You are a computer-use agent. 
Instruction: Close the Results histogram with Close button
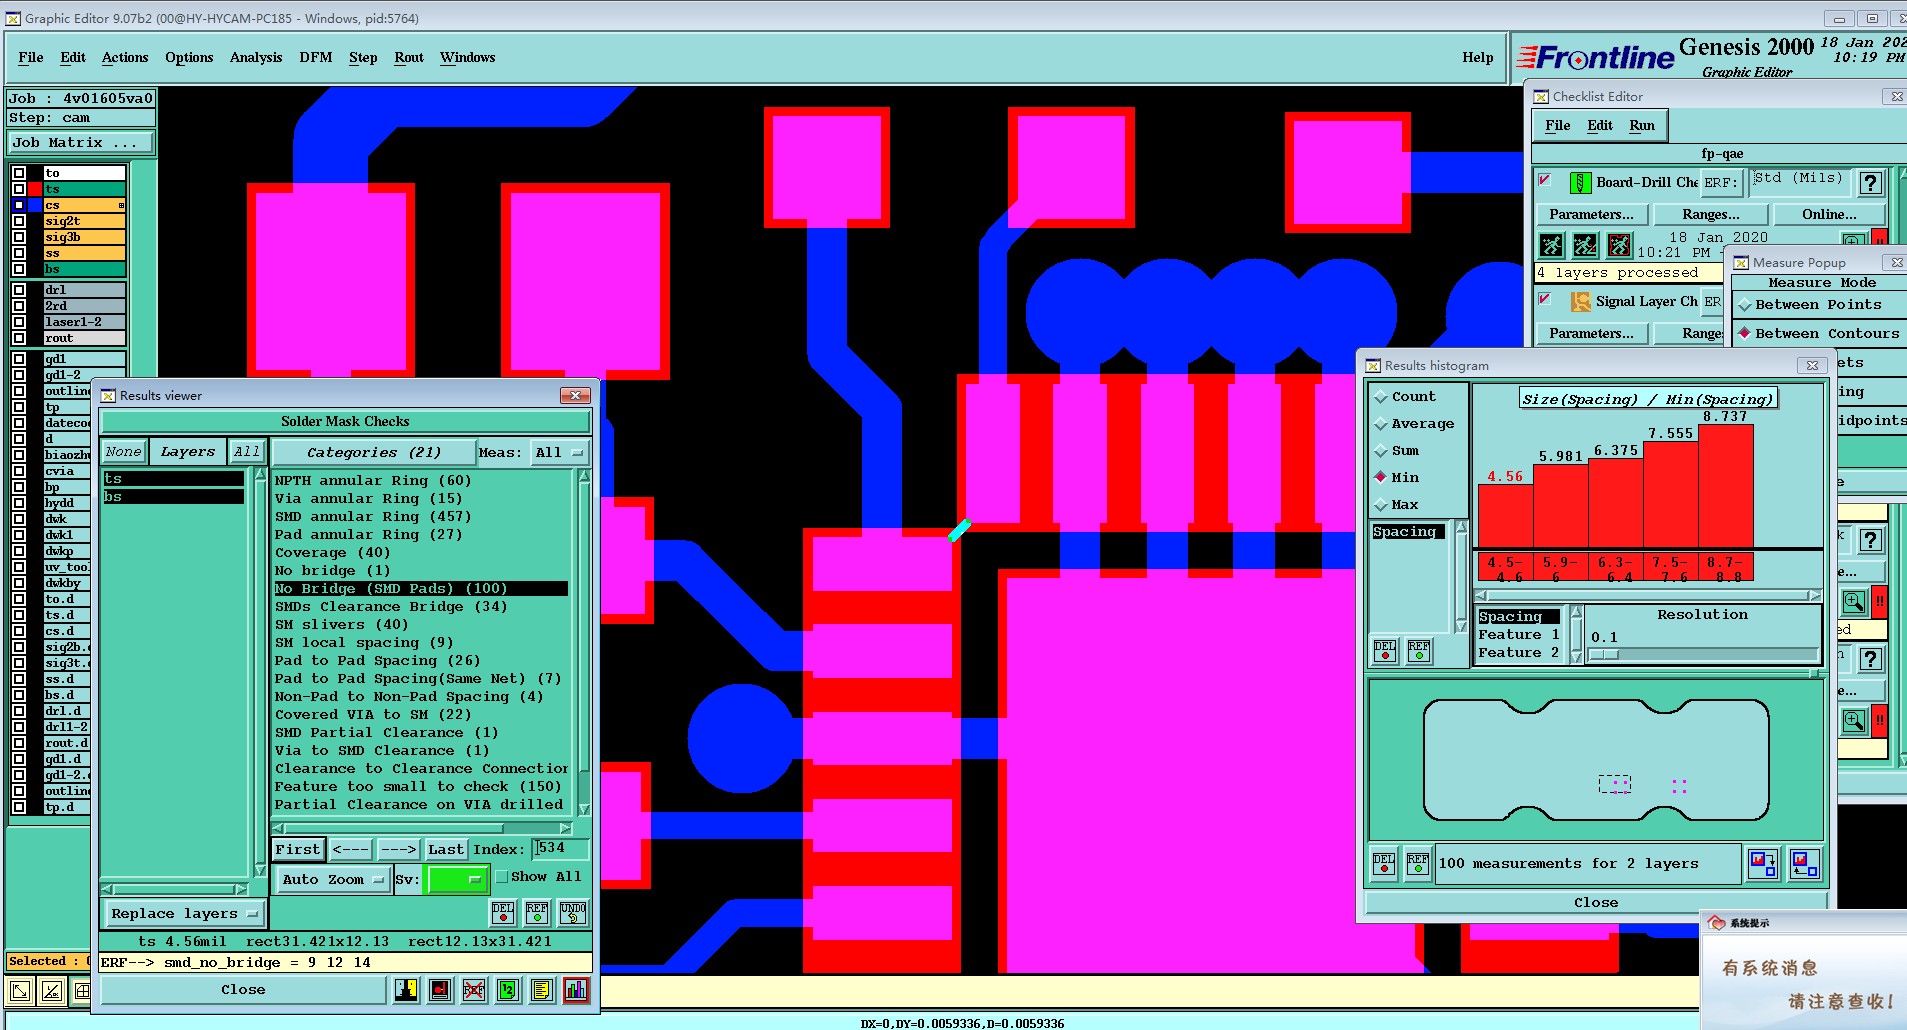[1596, 903]
